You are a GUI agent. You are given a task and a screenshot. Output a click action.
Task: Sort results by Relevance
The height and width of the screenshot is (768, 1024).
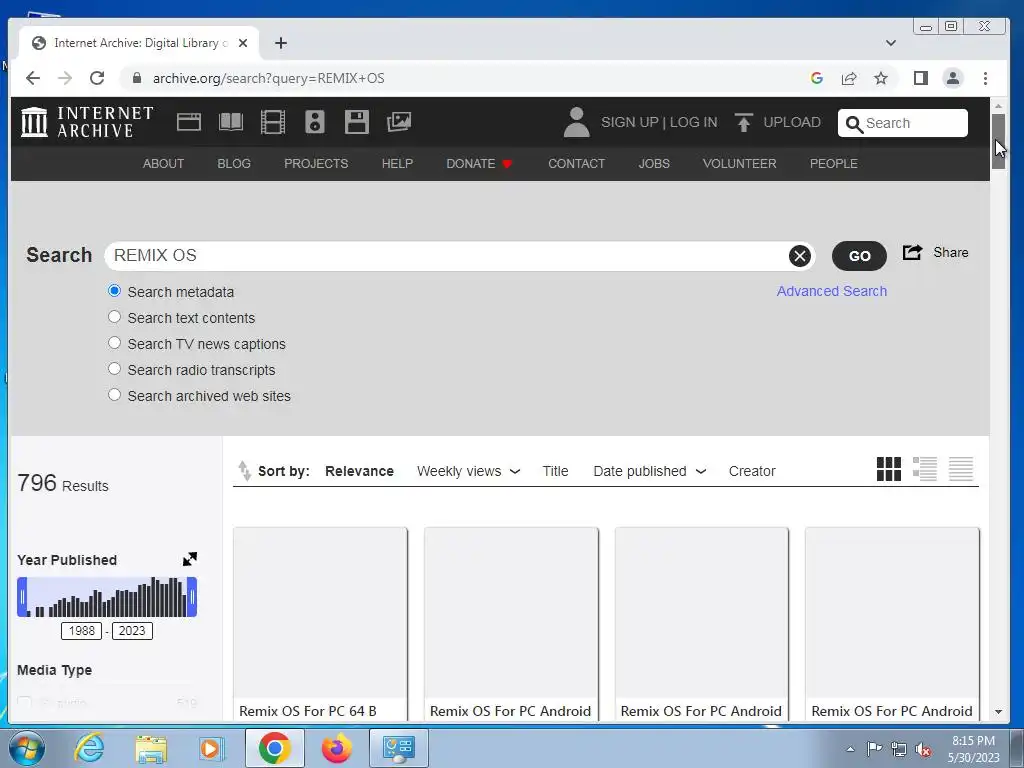pyautogui.click(x=359, y=471)
